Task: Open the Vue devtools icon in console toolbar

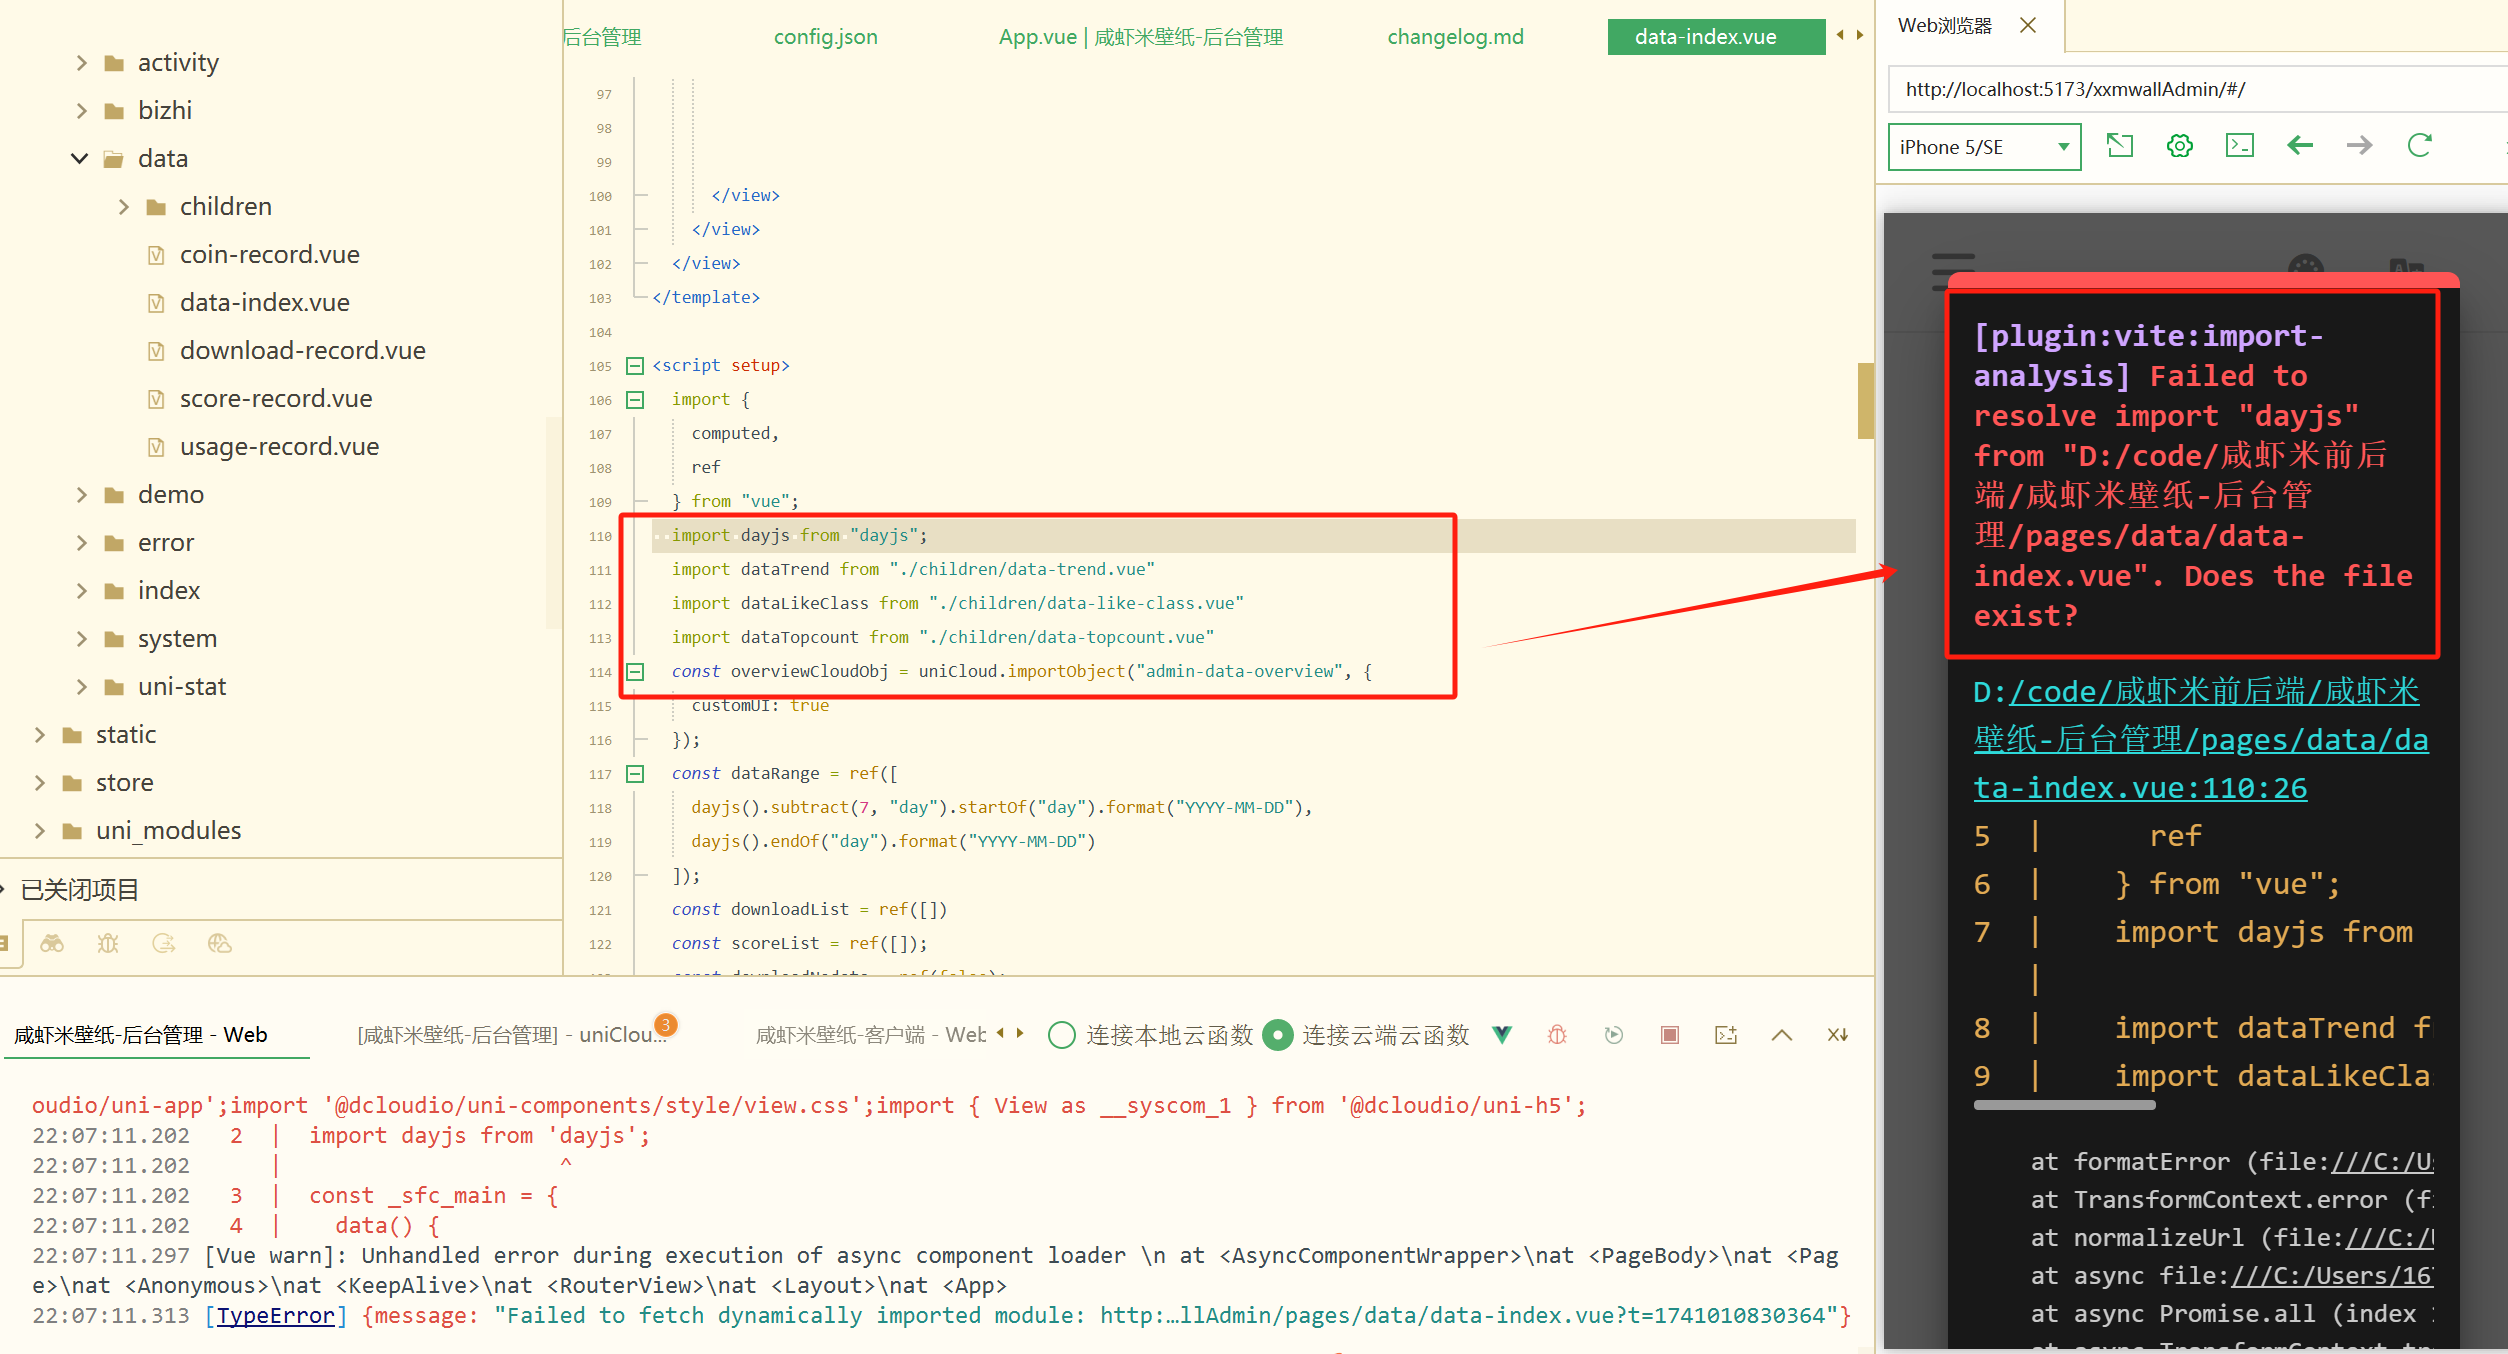Action: click(1502, 1034)
